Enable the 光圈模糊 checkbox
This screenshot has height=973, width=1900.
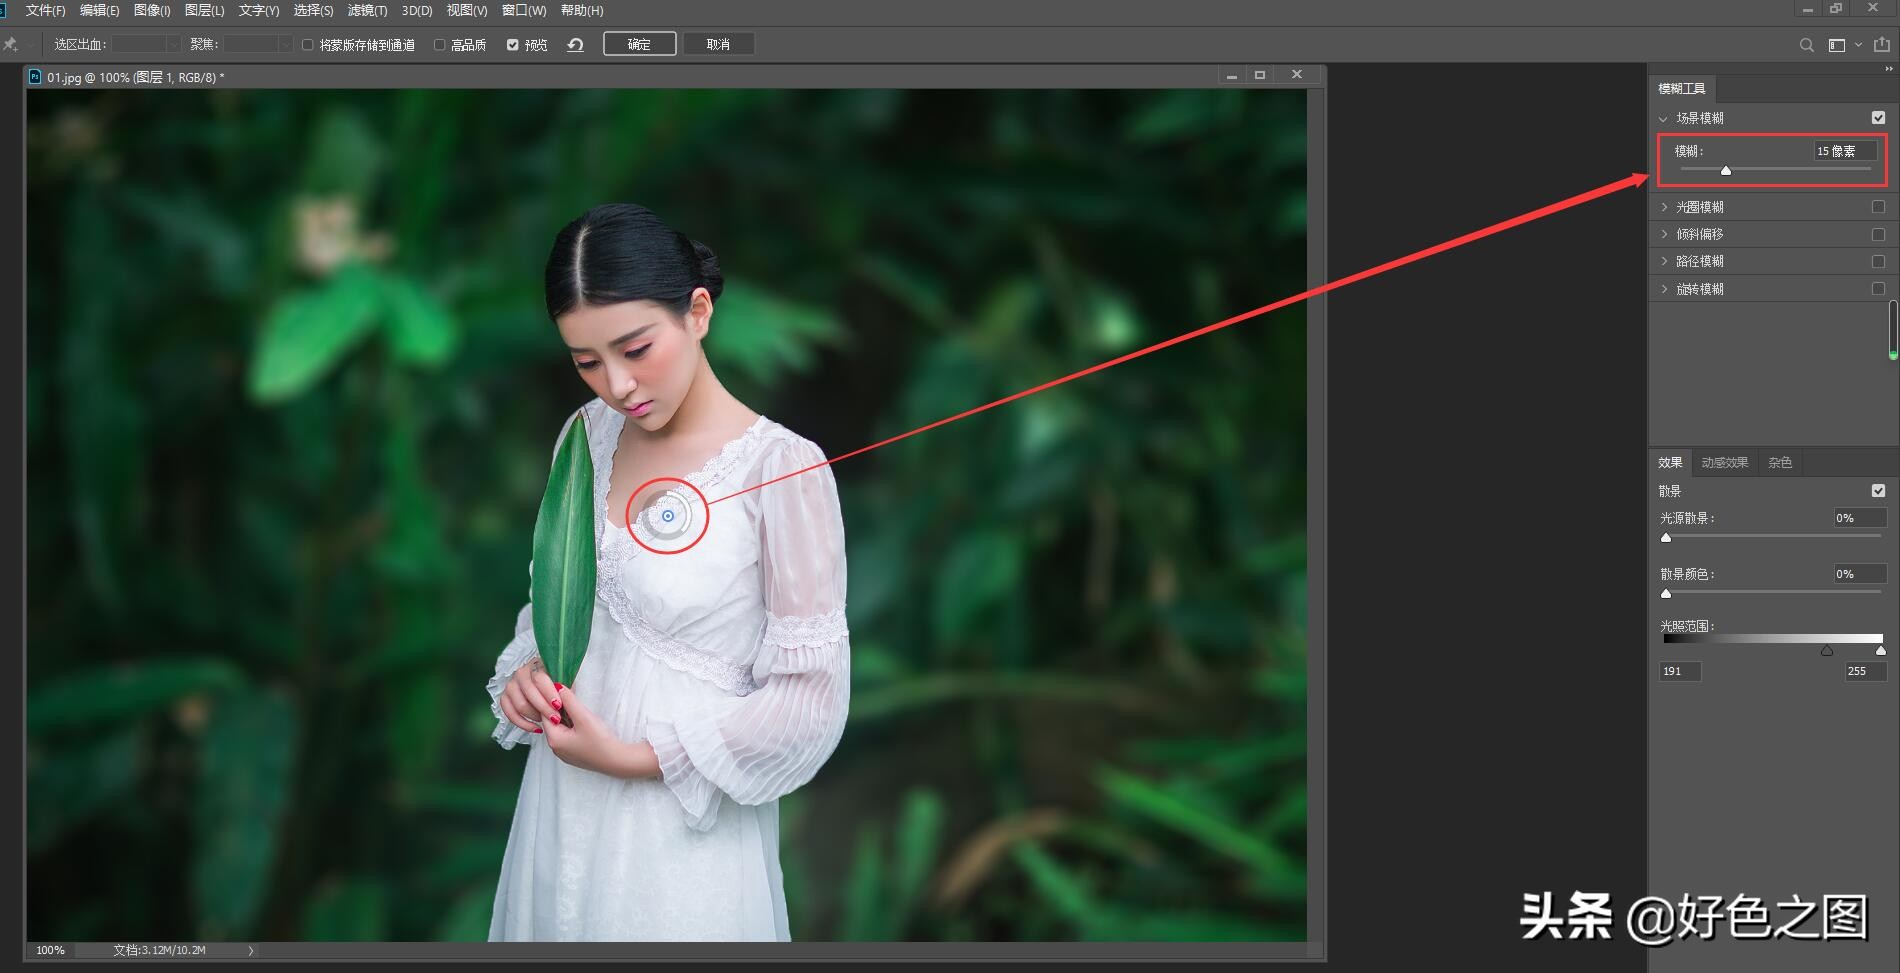coord(1878,207)
